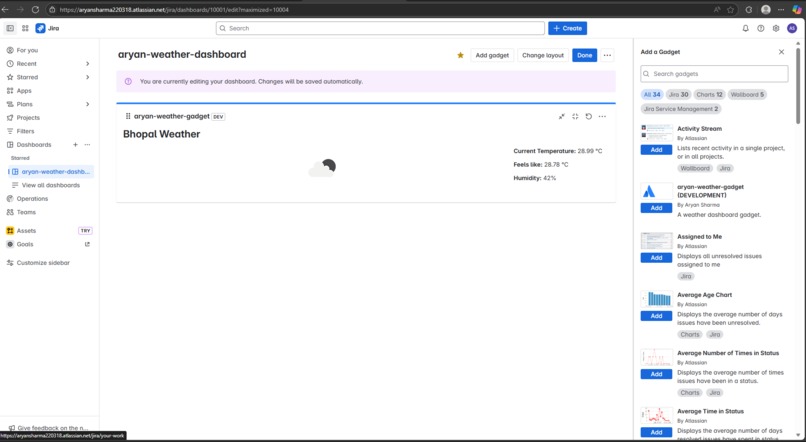This screenshot has width=806, height=442.
Task: Click Done to finish editing the dashboard
Action: tap(584, 55)
